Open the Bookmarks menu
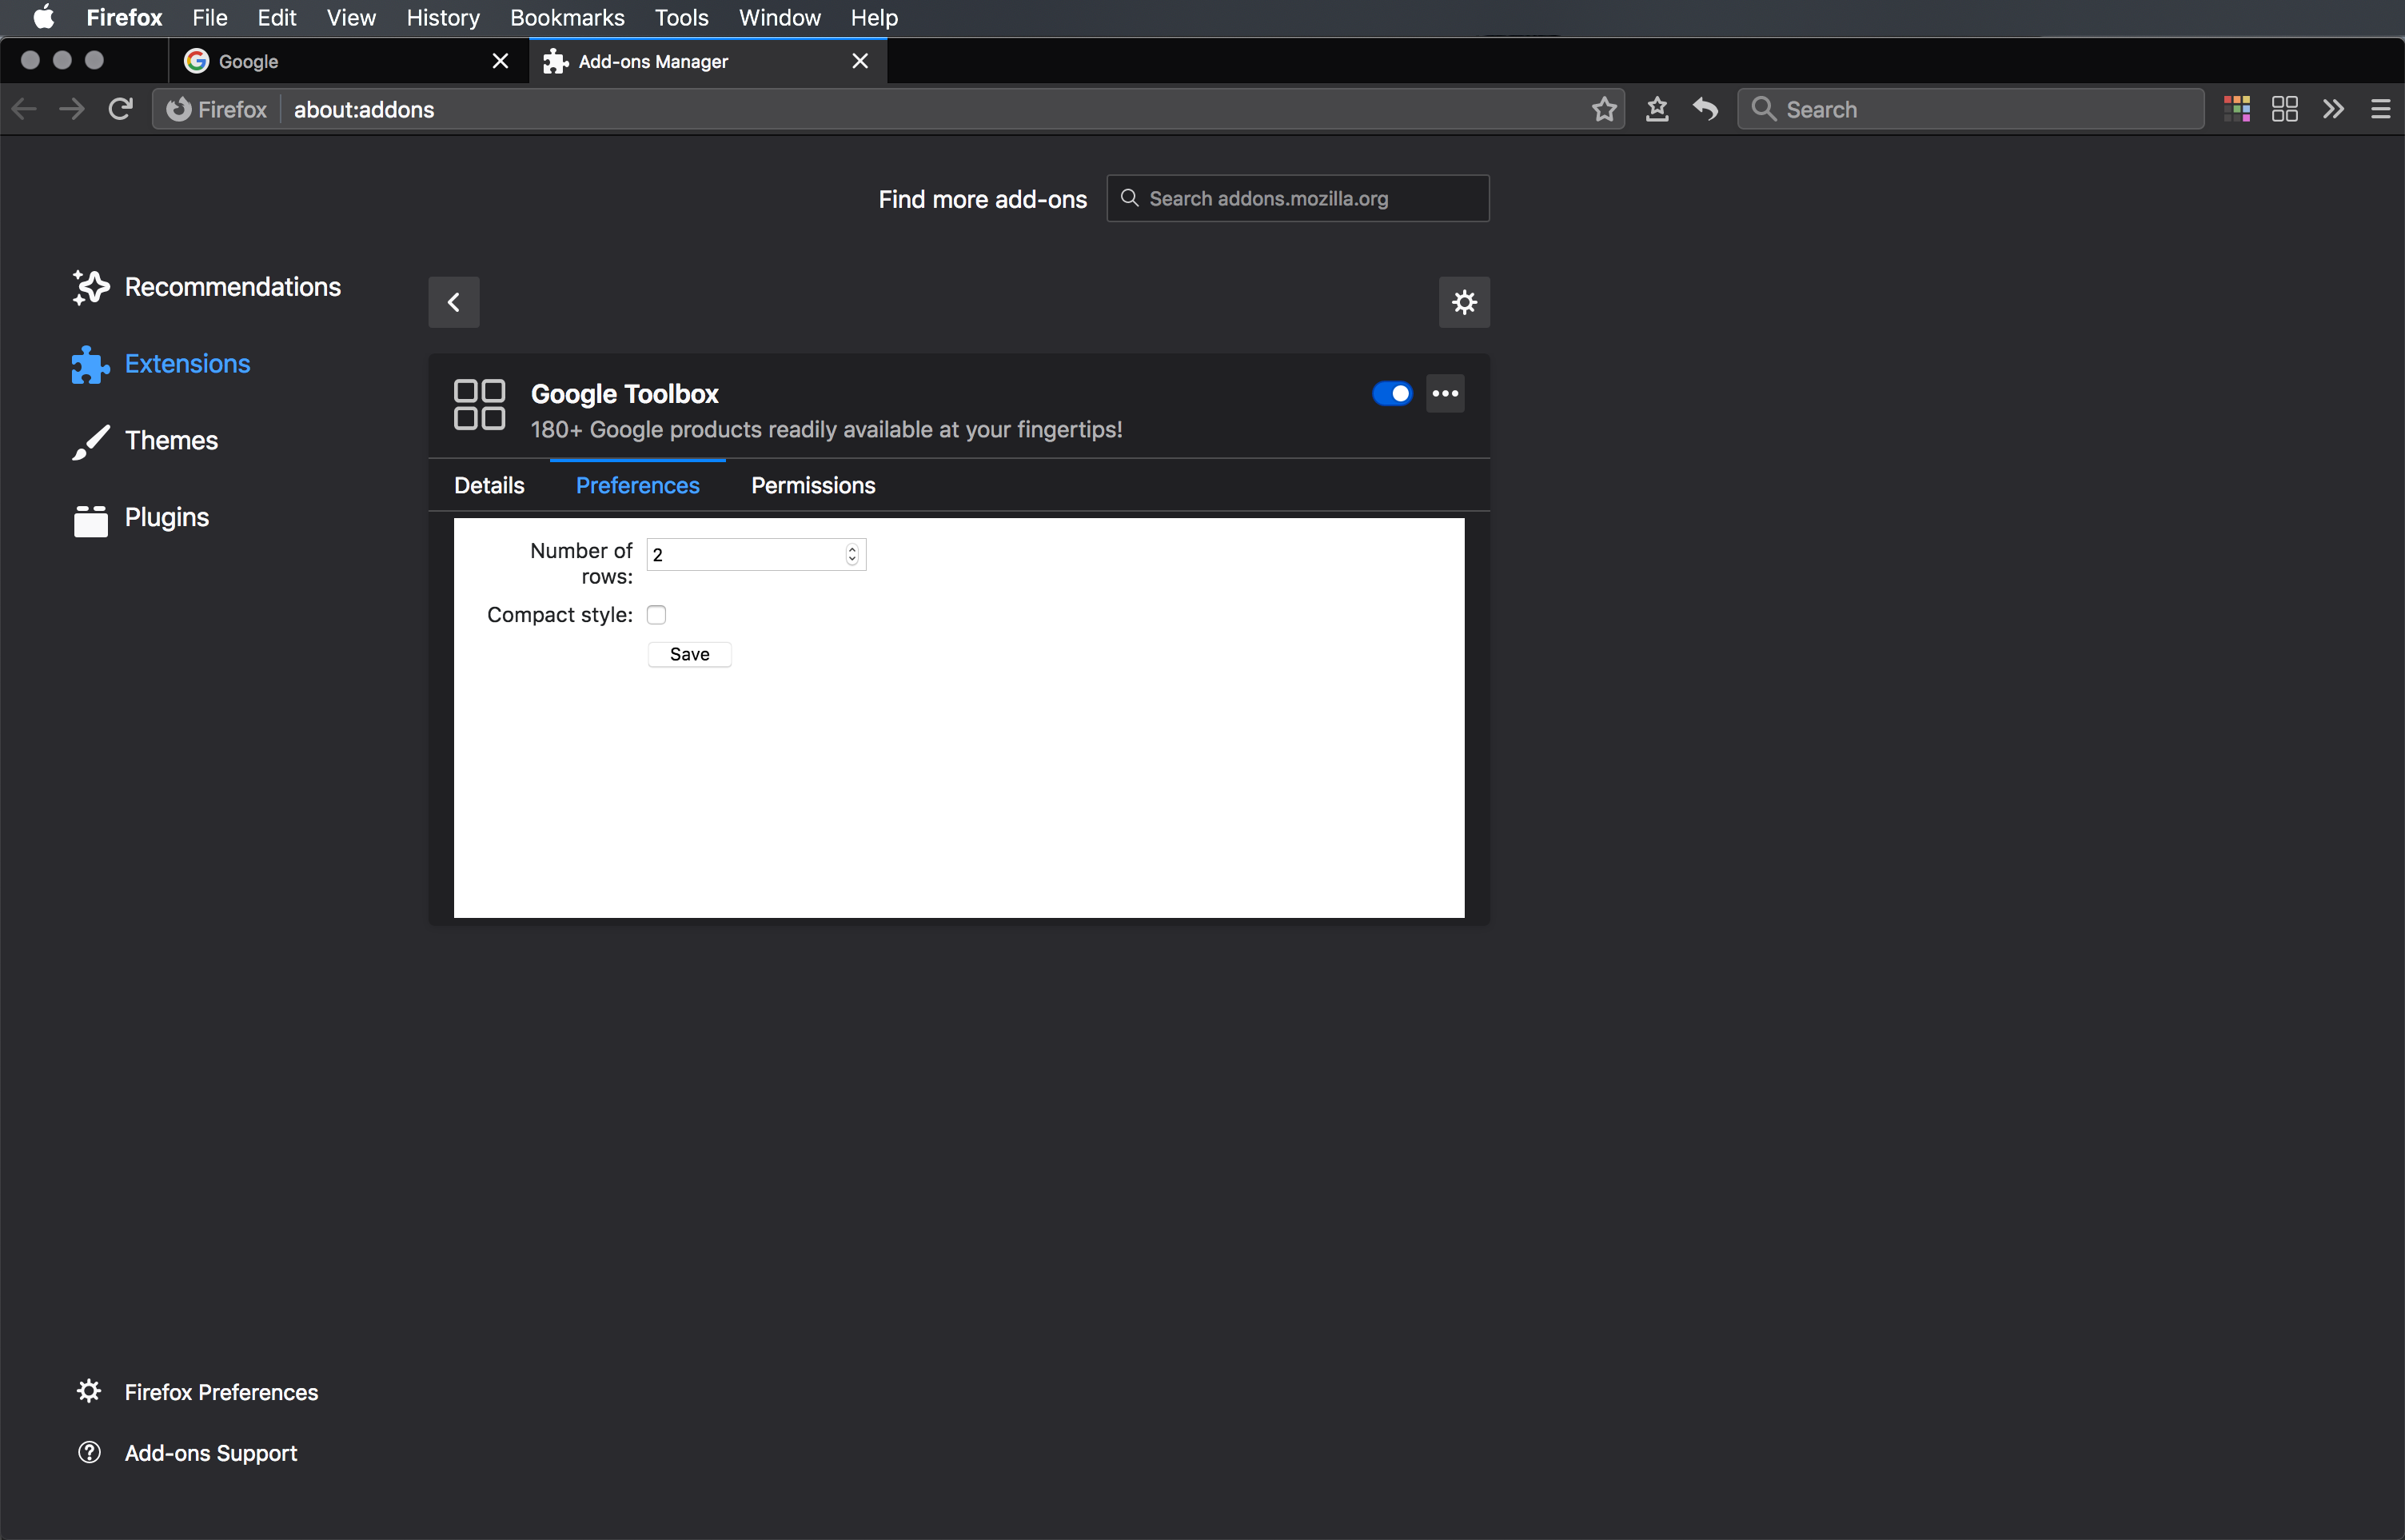This screenshot has width=2405, height=1540. 566,18
